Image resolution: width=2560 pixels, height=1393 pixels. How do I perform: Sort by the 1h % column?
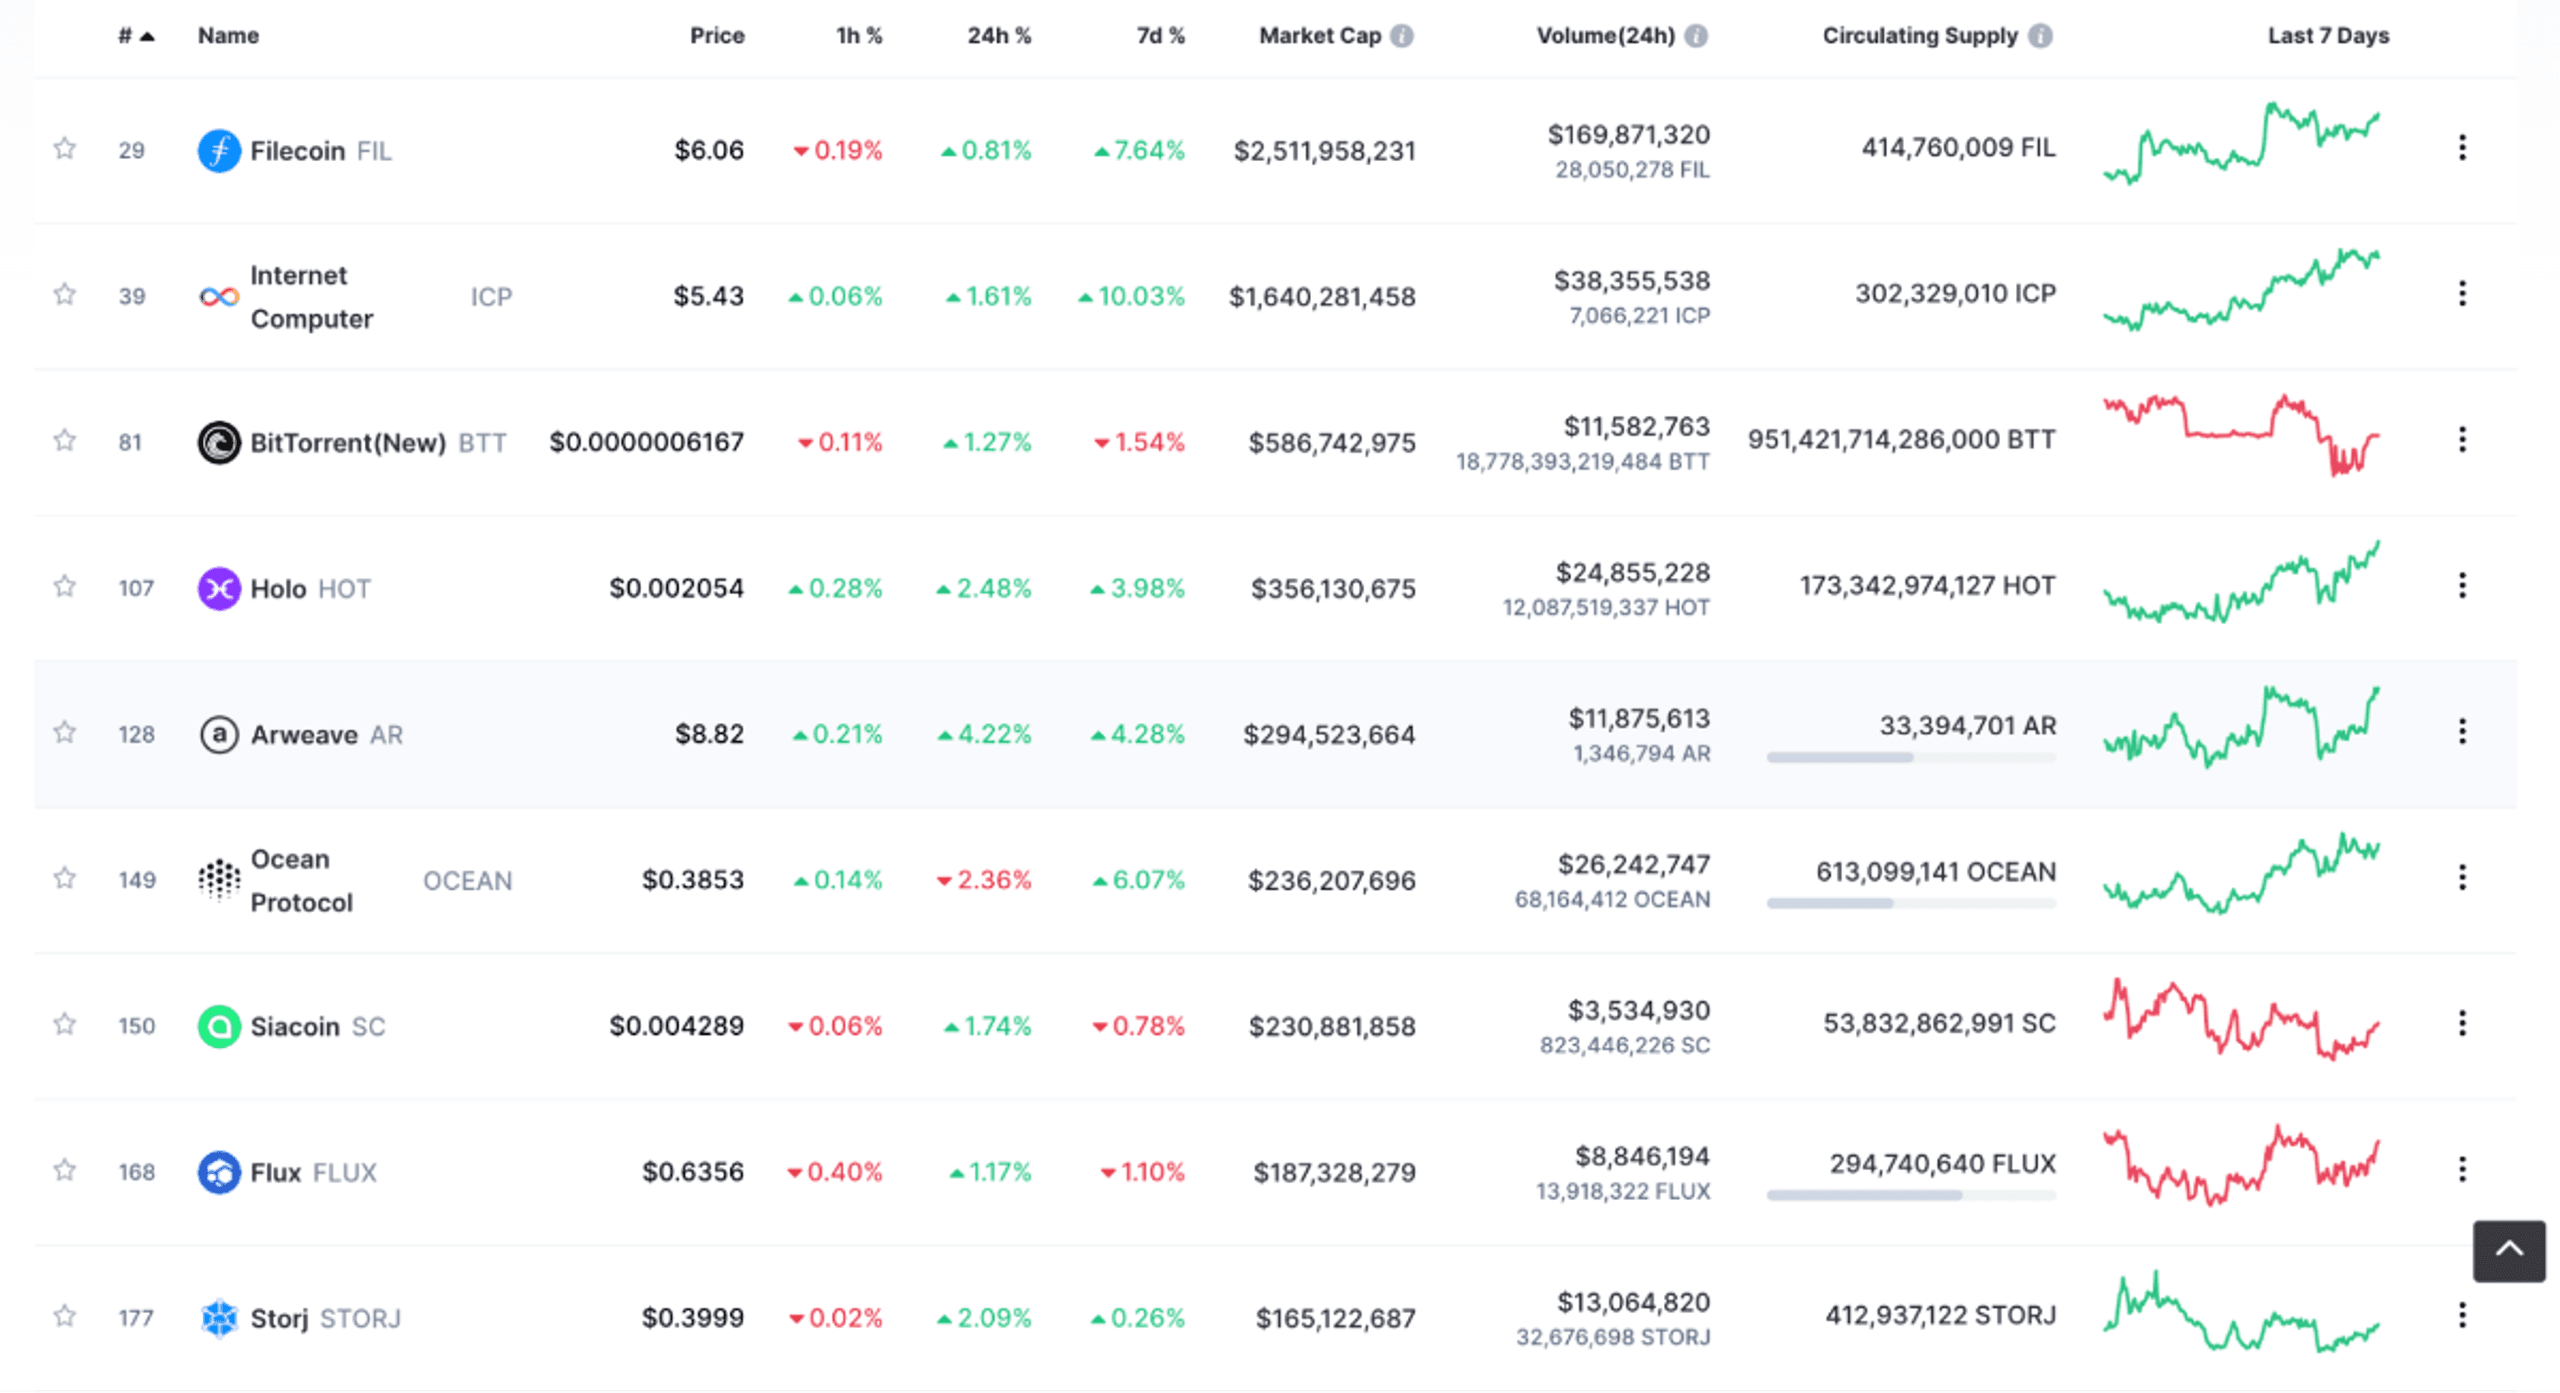[x=859, y=36]
